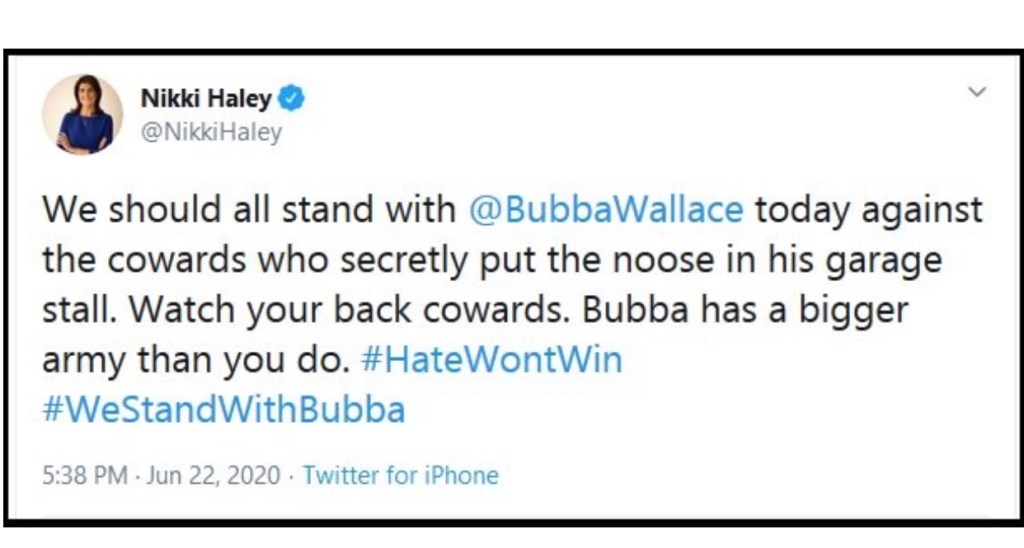Open the #WeStandWithBubba hashtag

point(223,410)
